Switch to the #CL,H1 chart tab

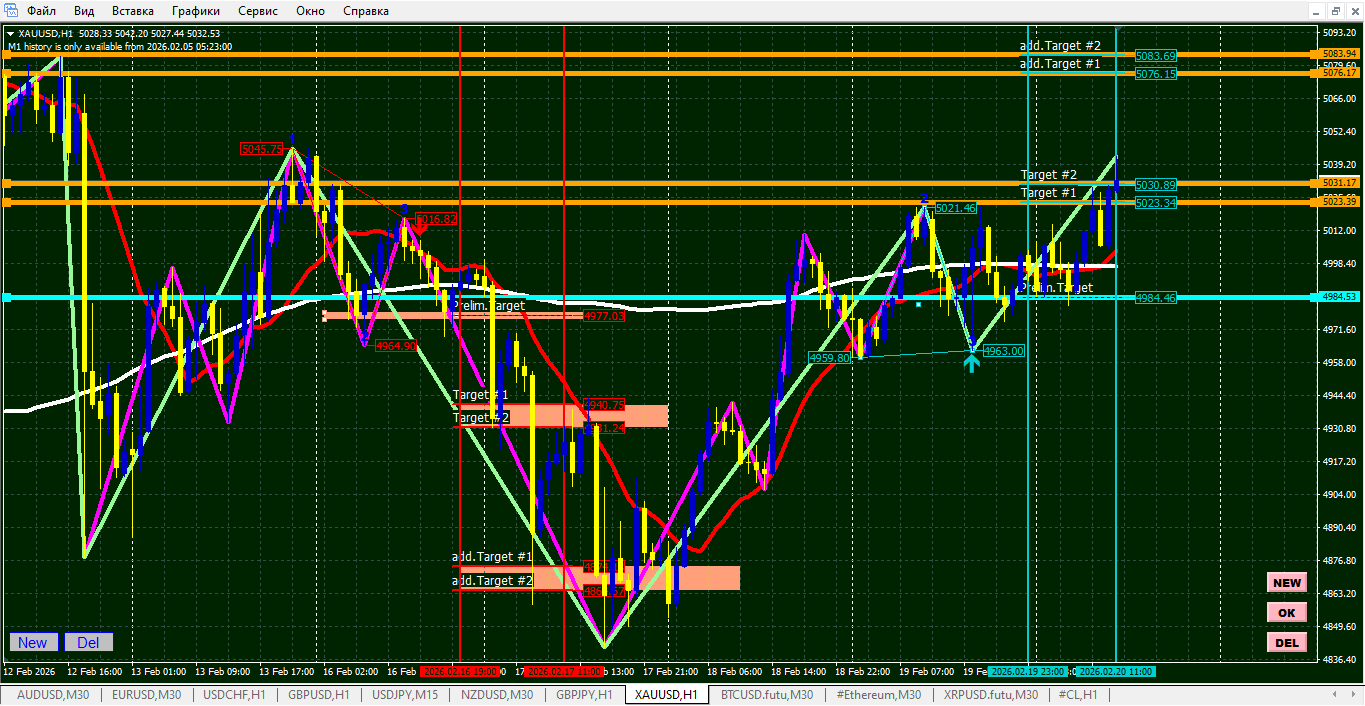point(1080,695)
